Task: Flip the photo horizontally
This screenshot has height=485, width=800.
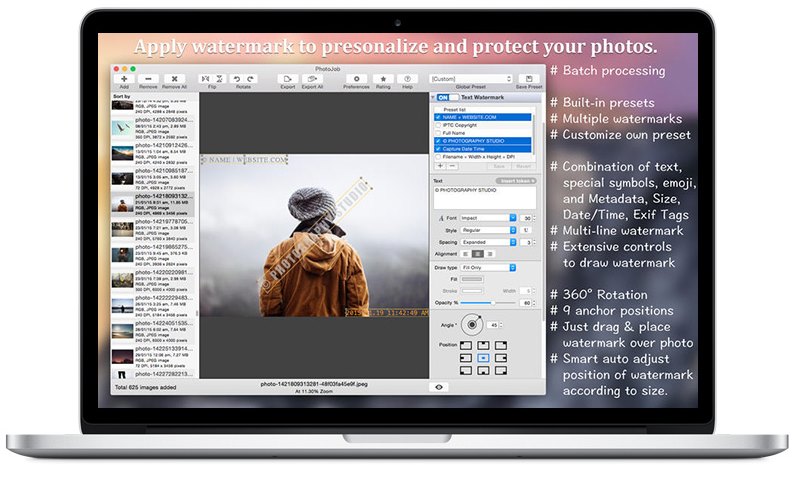Action: (206, 79)
